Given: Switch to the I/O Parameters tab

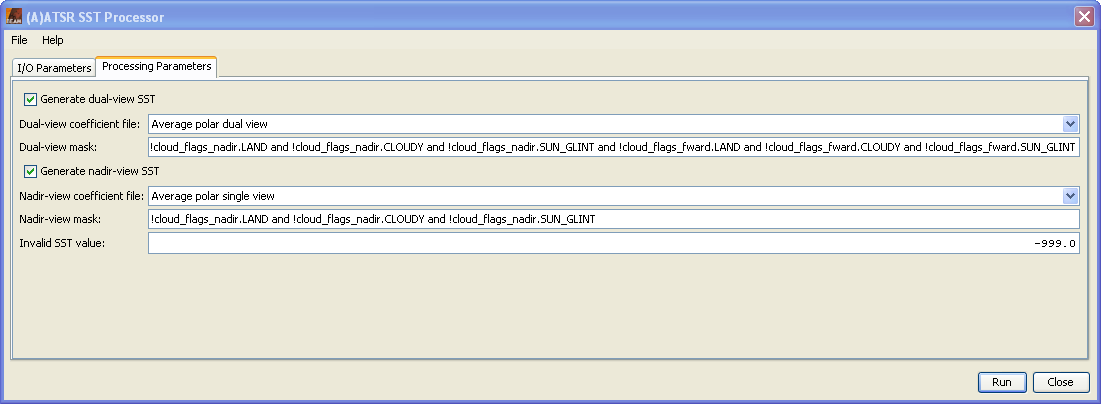Looking at the screenshot, I should pyautogui.click(x=54, y=68).
